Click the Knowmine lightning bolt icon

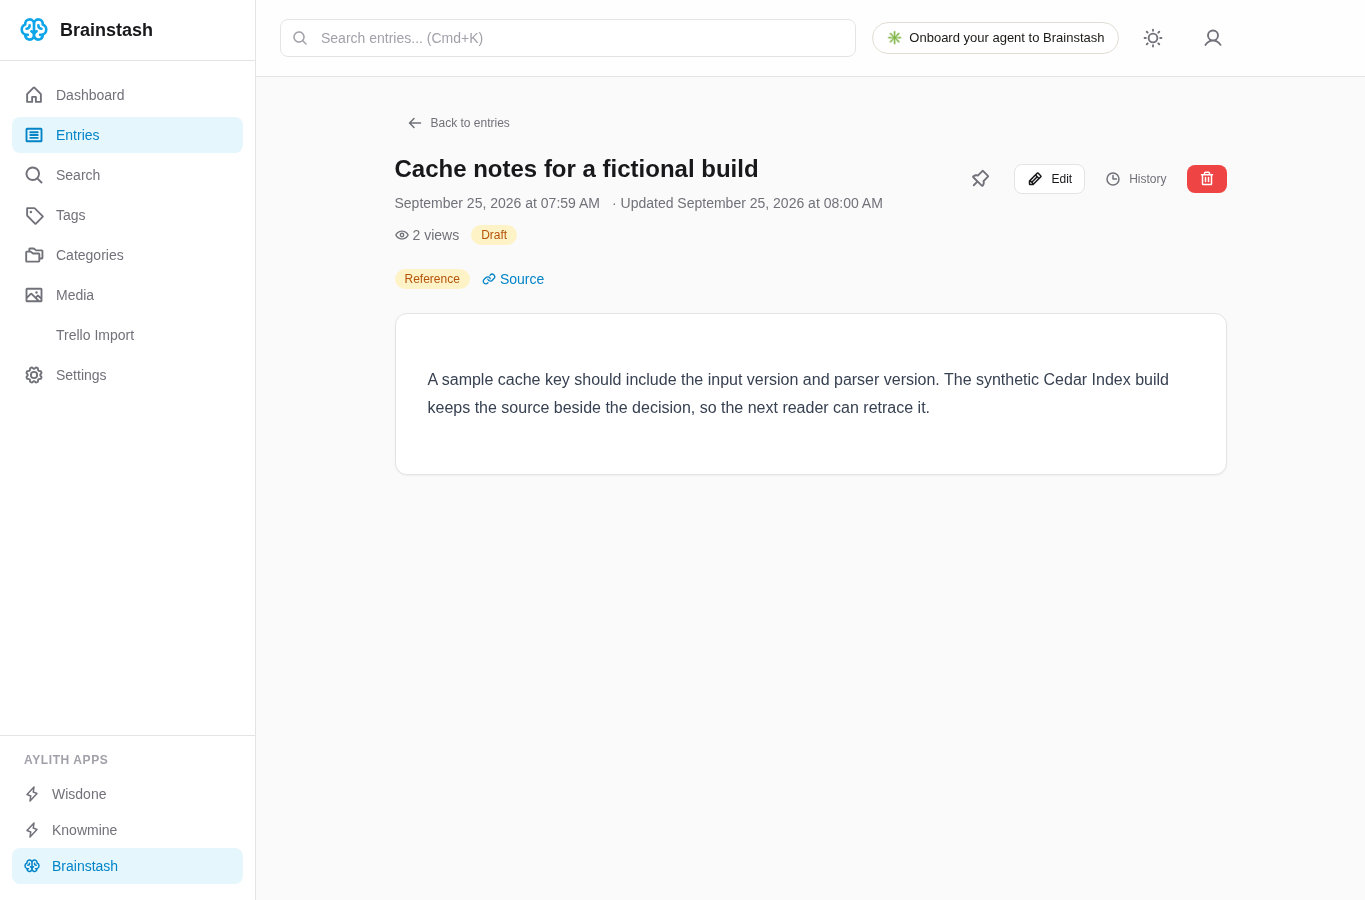coord(32,830)
